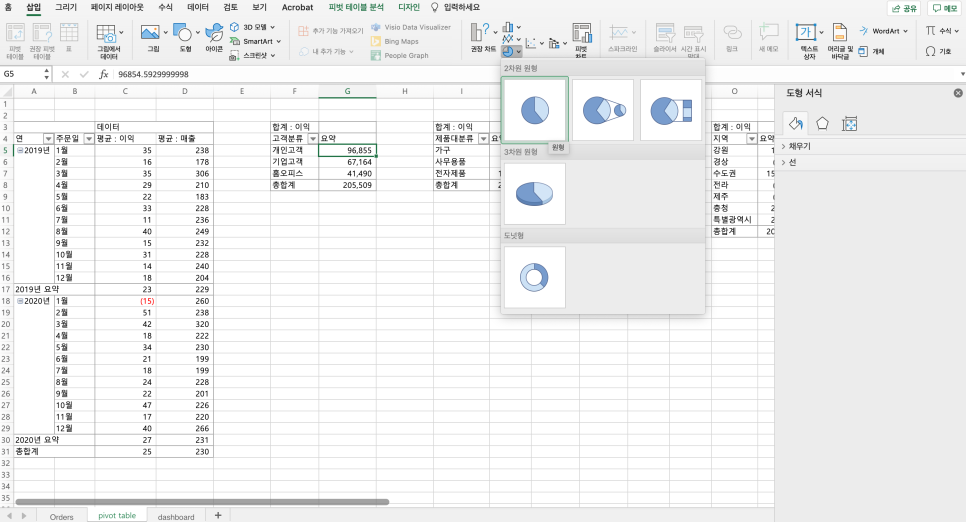Viewport: 966px width, 522px height.
Task: Close the 도형 서식 pane
Action: click(958, 93)
